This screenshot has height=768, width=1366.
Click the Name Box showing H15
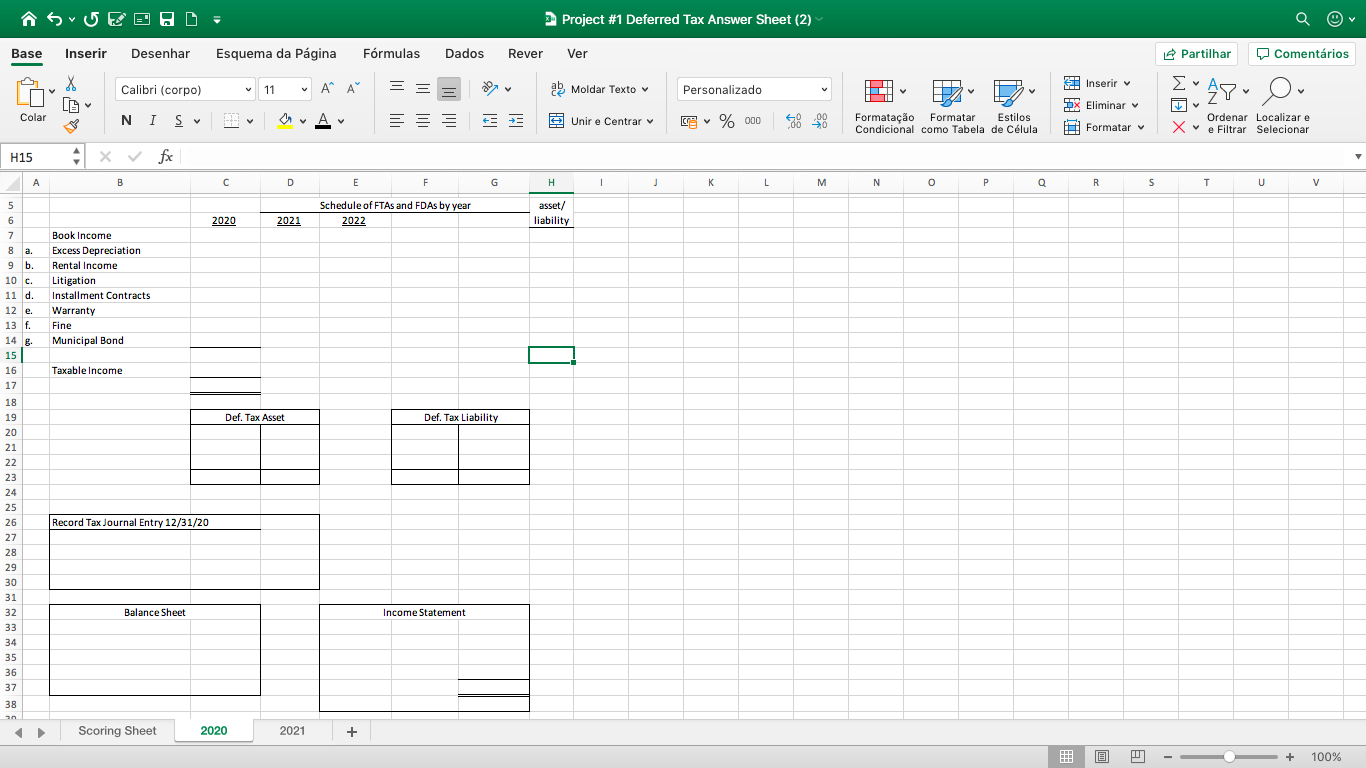pyautogui.click(x=36, y=157)
